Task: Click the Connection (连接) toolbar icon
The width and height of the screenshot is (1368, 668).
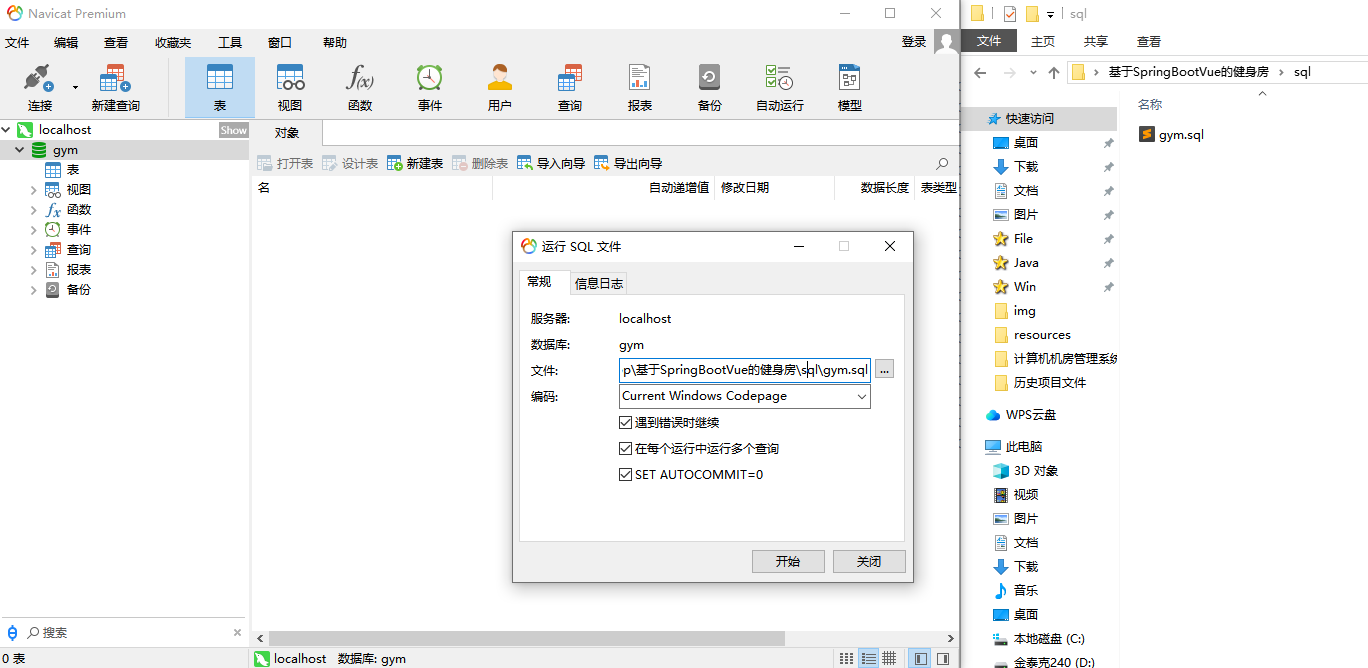Action: click(x=38, y=79)
